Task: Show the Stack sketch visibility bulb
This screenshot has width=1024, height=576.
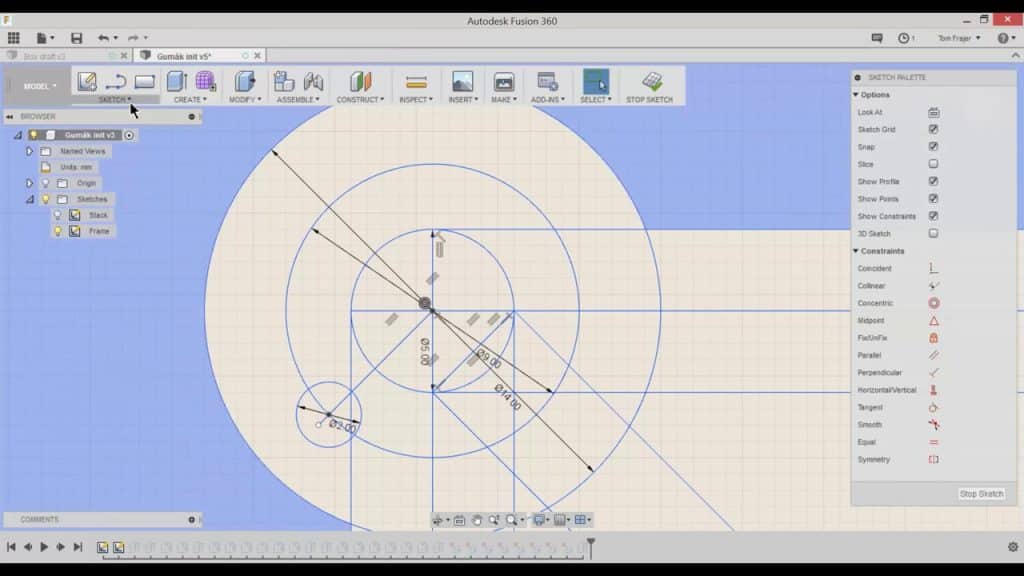Action: pyautogui.click(x=60, y=214)
